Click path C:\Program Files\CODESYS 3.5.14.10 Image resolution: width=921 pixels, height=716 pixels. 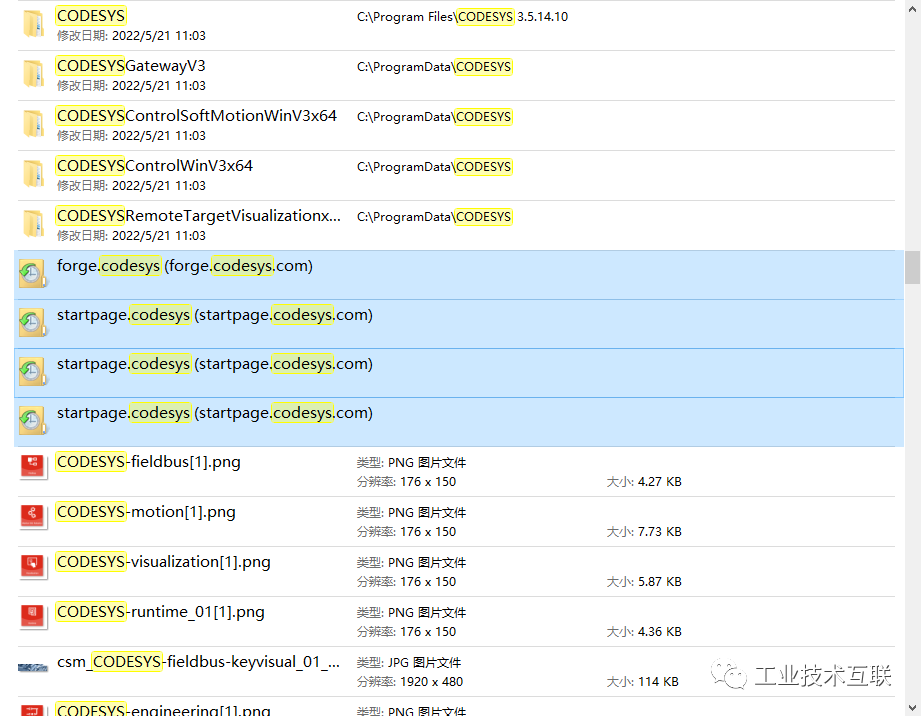pyautogui.click(x=462, y=16)
